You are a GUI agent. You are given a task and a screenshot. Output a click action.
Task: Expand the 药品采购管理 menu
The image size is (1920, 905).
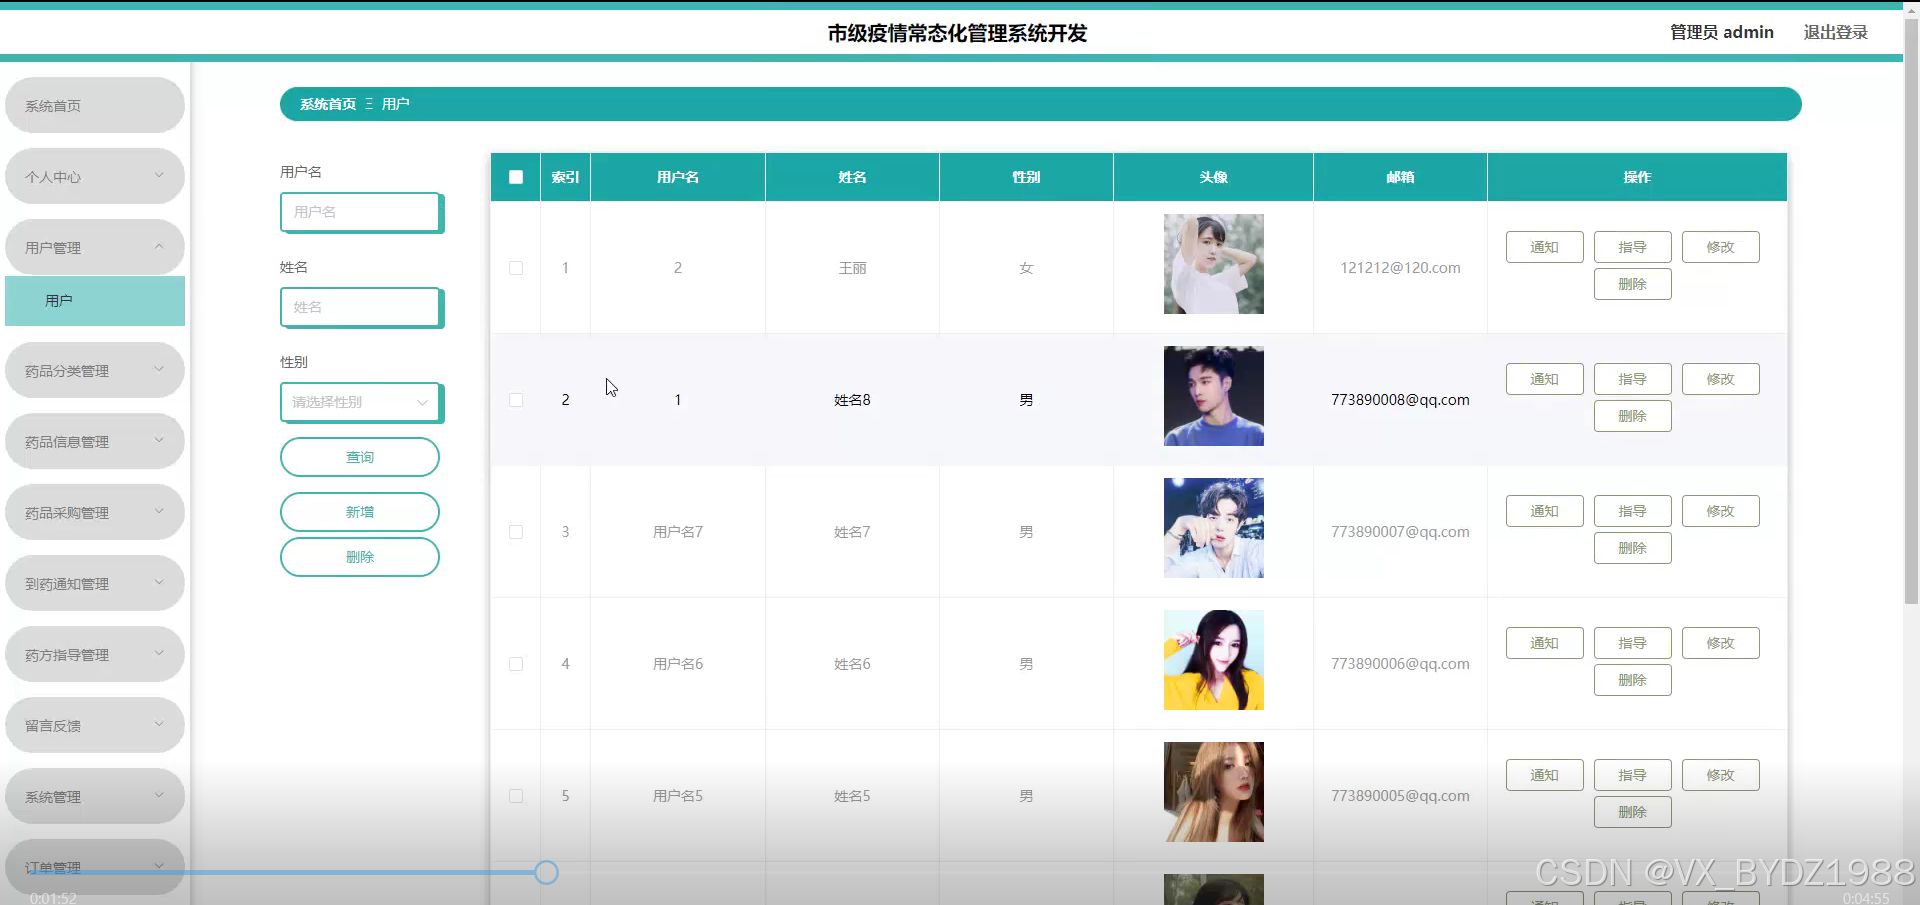click(95, 512)
